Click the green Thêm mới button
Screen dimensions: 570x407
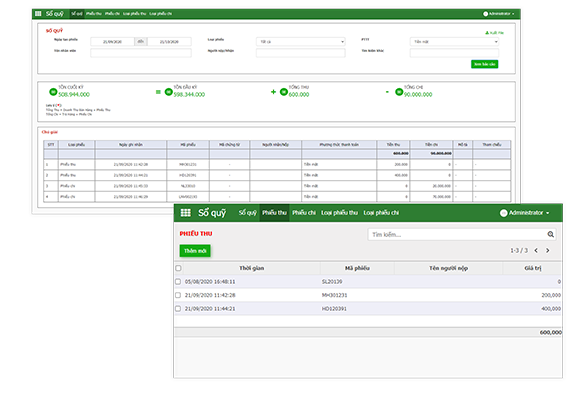195,251
